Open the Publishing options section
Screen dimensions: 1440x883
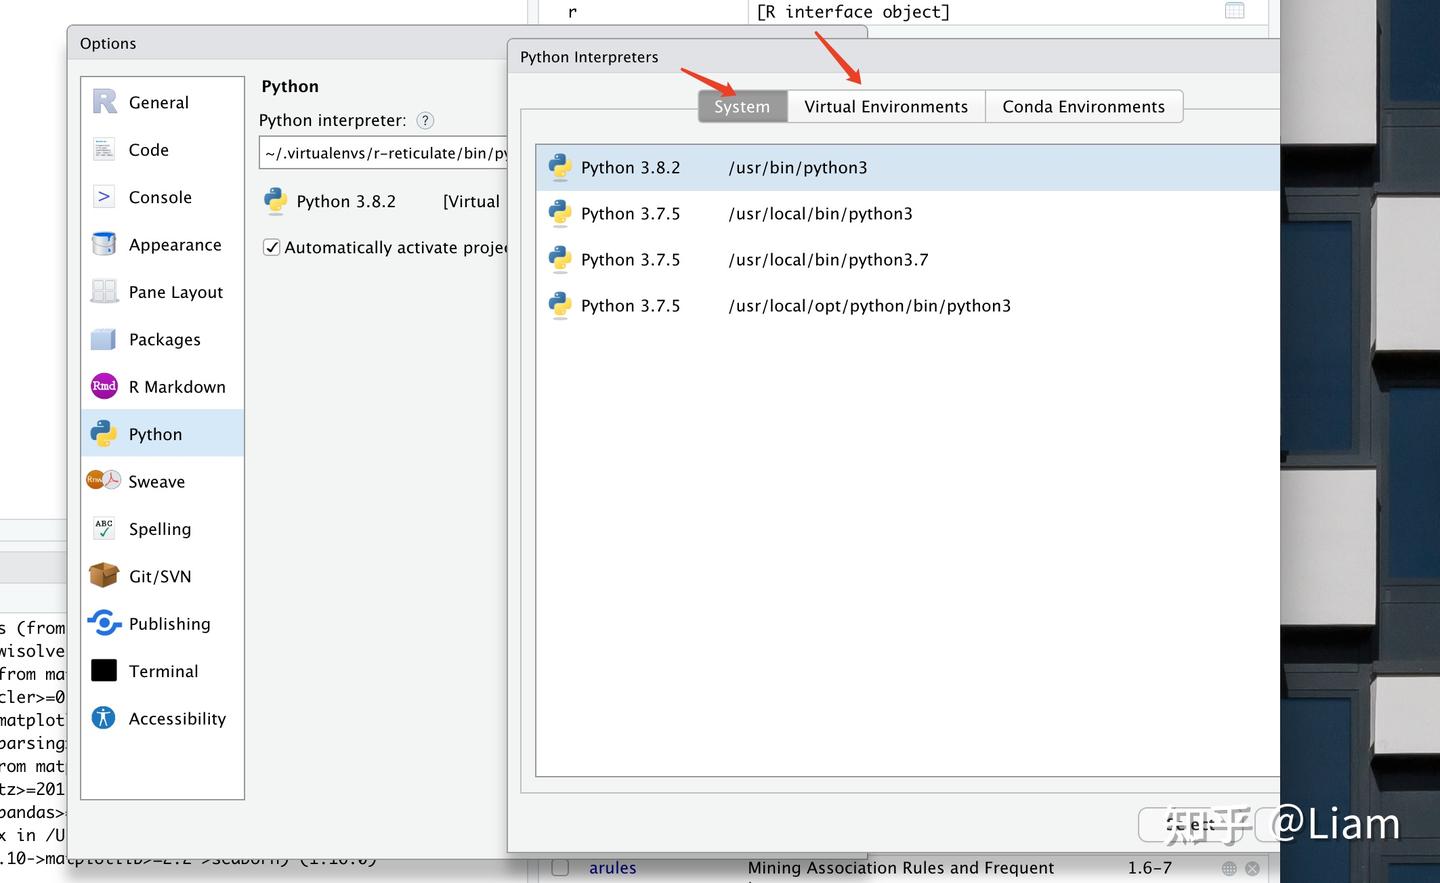pyautogui.click(x=162, y=624)
